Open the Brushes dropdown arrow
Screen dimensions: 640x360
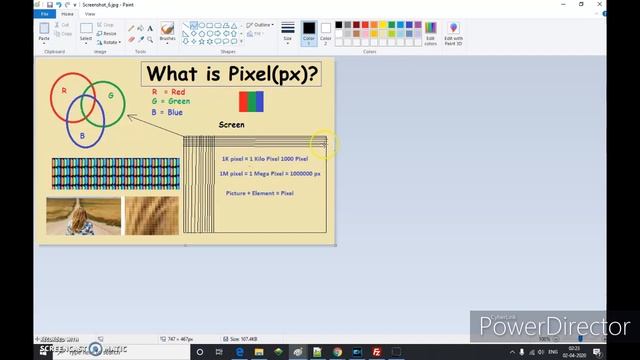[167, 43]
